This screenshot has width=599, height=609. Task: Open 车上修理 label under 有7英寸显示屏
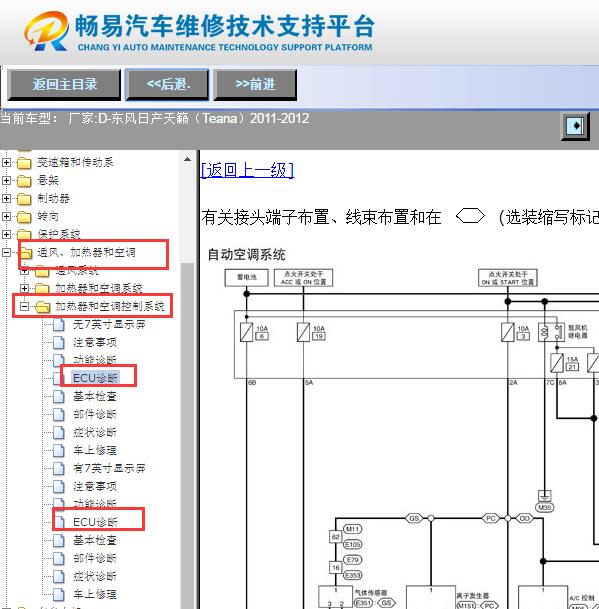[95, 594]
